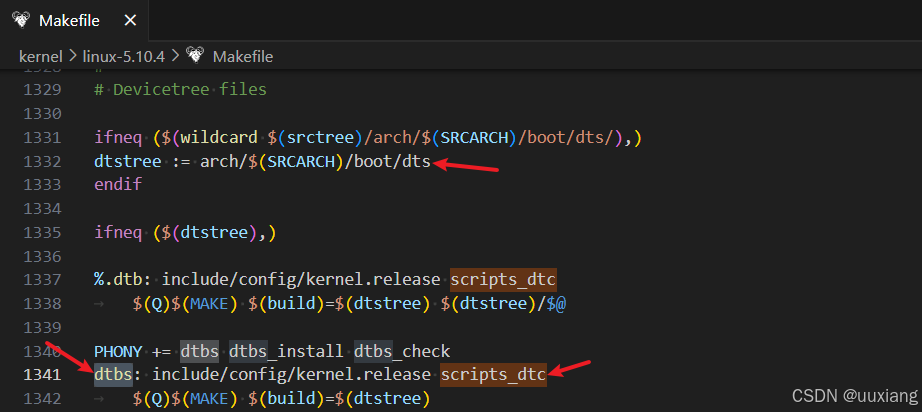Click 'dtbs_install' on line 1340
The width and height of the screenshot is (922, 412).
[286, 351]
